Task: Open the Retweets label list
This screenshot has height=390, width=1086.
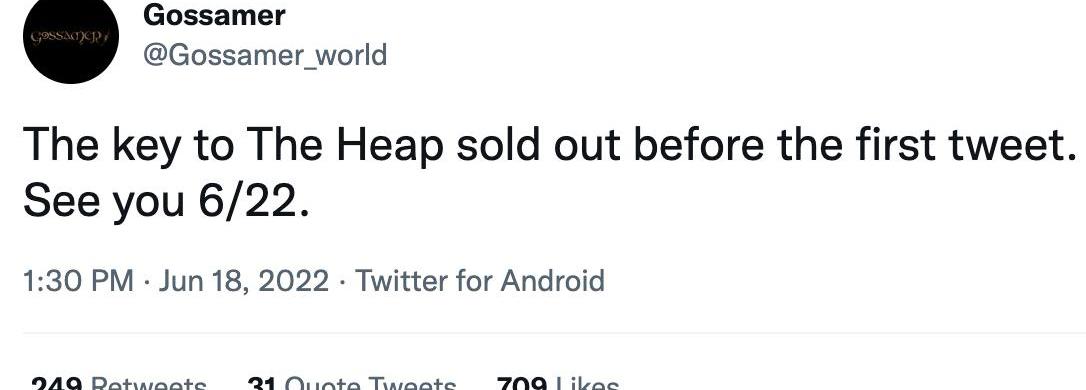Action: click(149, 383)
